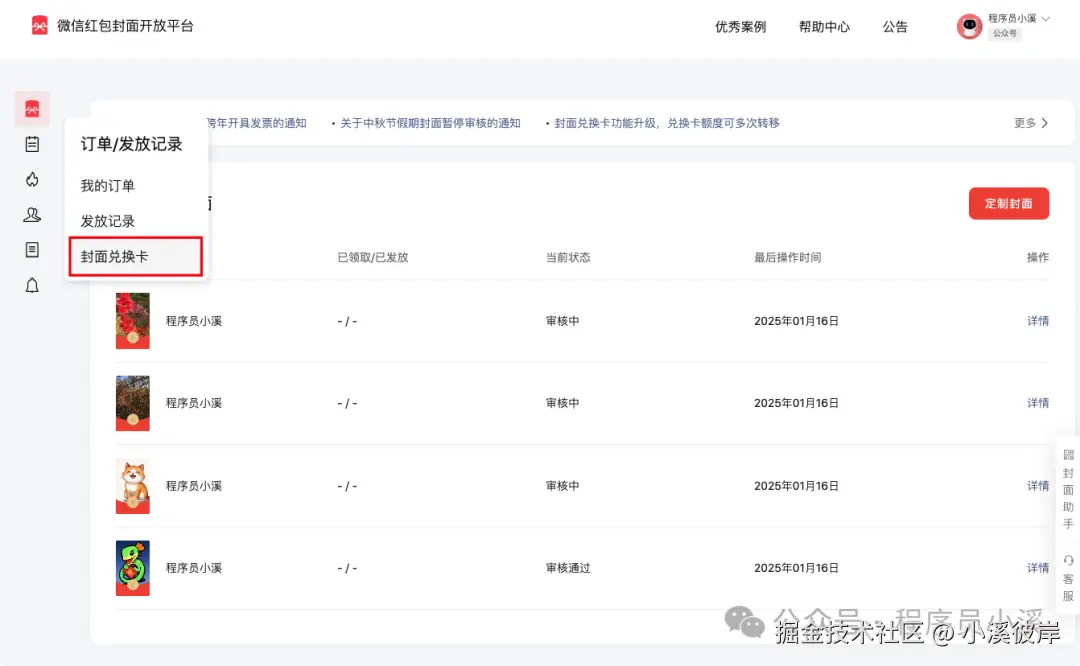Open 帮助中心 in the top navigation

pyautogui.click(x=825, y=27)
